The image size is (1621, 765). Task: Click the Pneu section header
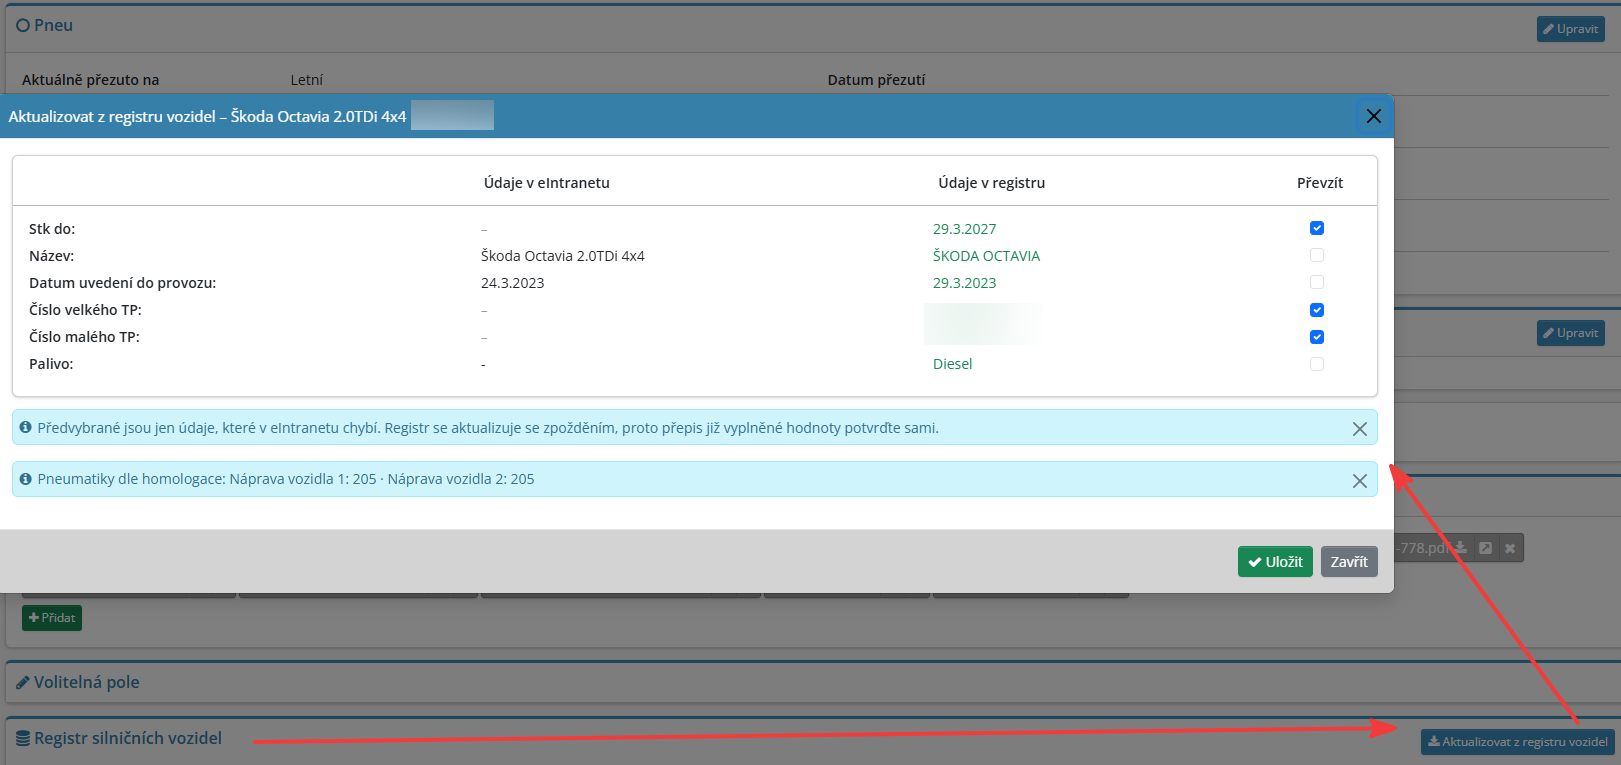click(45, 25)
